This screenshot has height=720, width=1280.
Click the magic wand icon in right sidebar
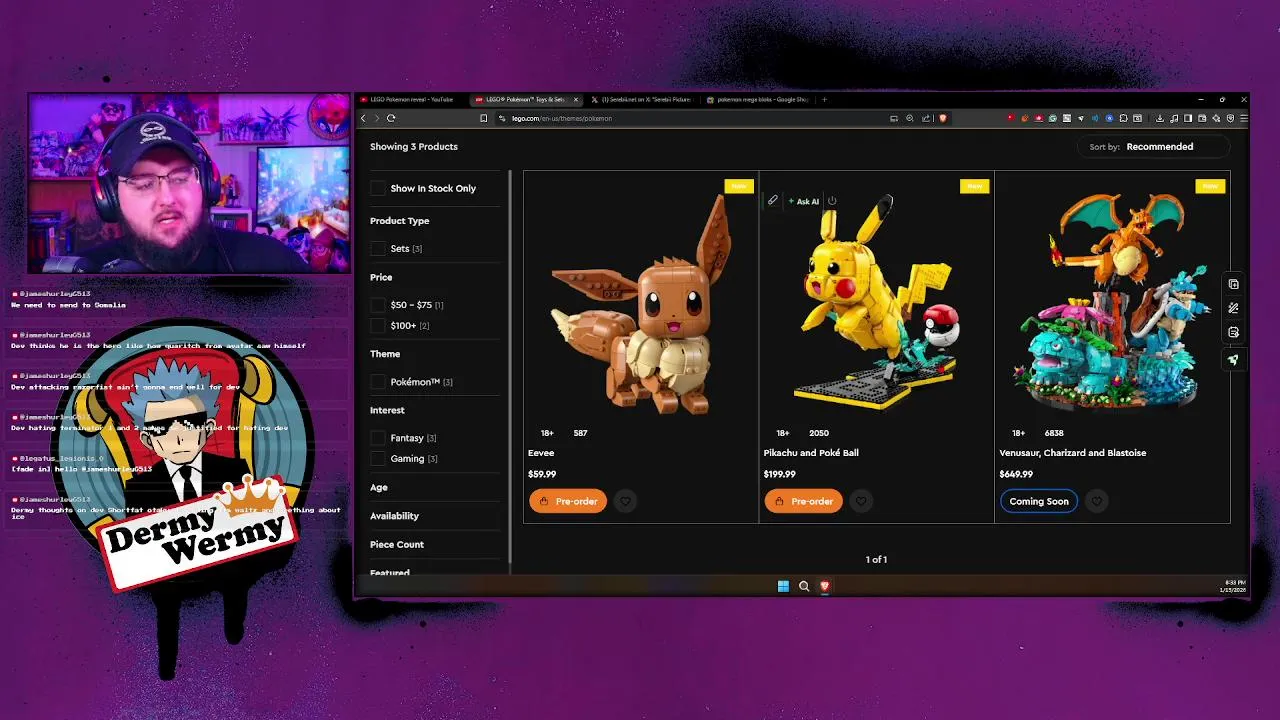coord(1233,308)
